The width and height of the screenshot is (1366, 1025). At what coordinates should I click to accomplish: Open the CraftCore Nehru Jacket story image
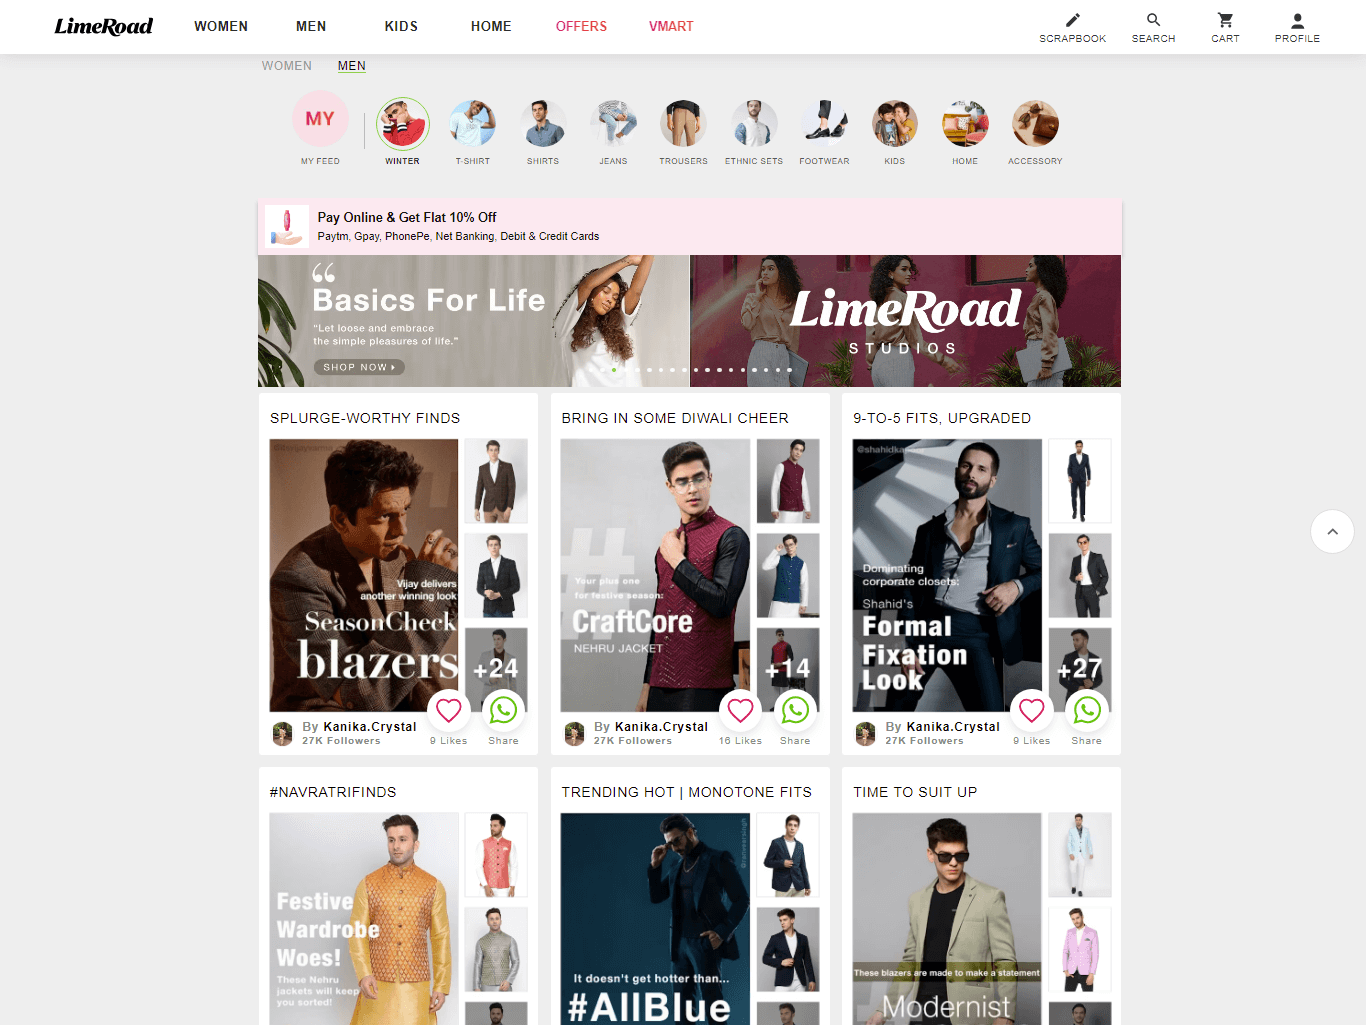[x=655, y=575]
